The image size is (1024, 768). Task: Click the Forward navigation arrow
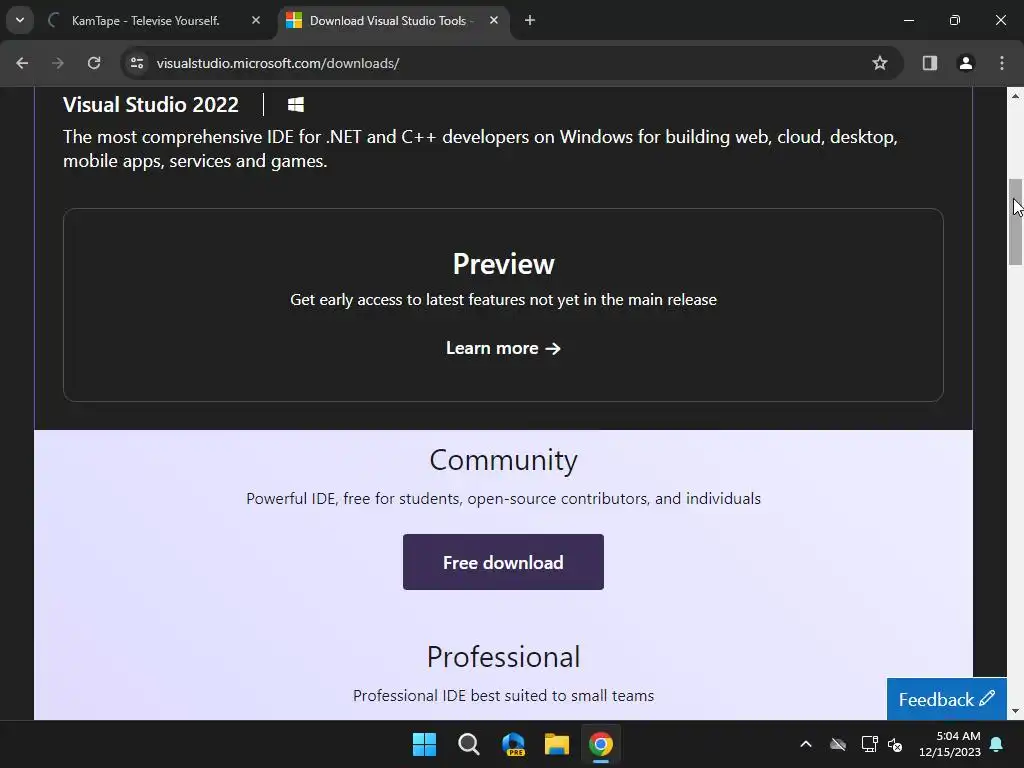pyautogui.click(x=58, y=63)
